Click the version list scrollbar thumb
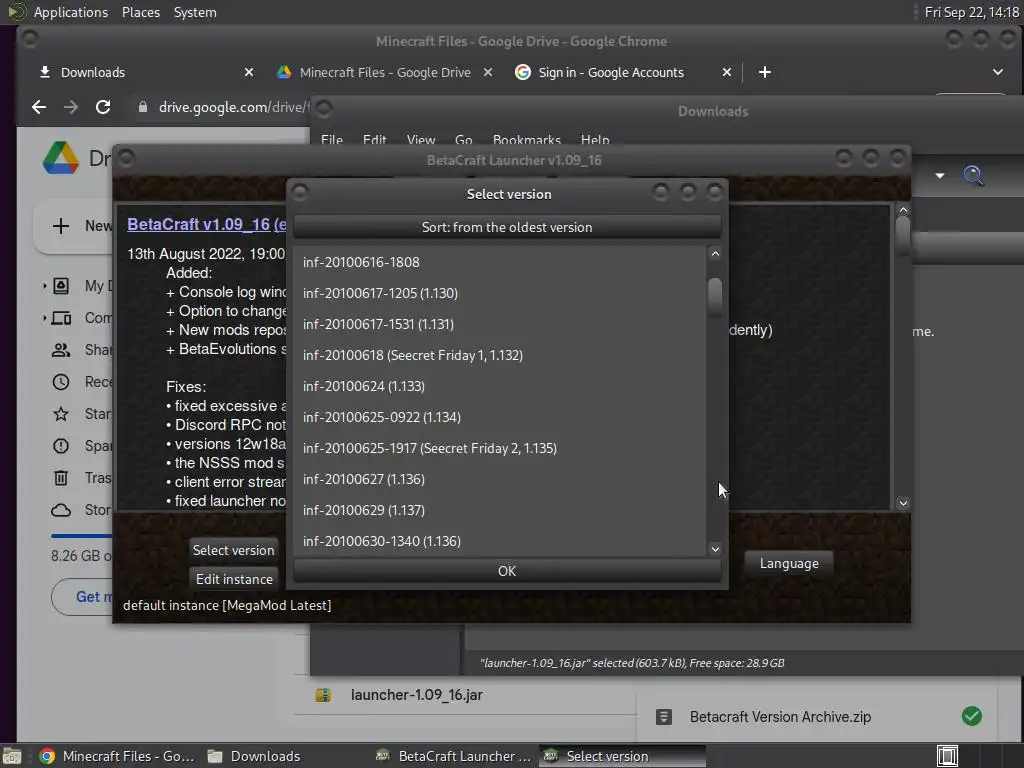This screenshot has height=768, width=1024. (715, 296)
